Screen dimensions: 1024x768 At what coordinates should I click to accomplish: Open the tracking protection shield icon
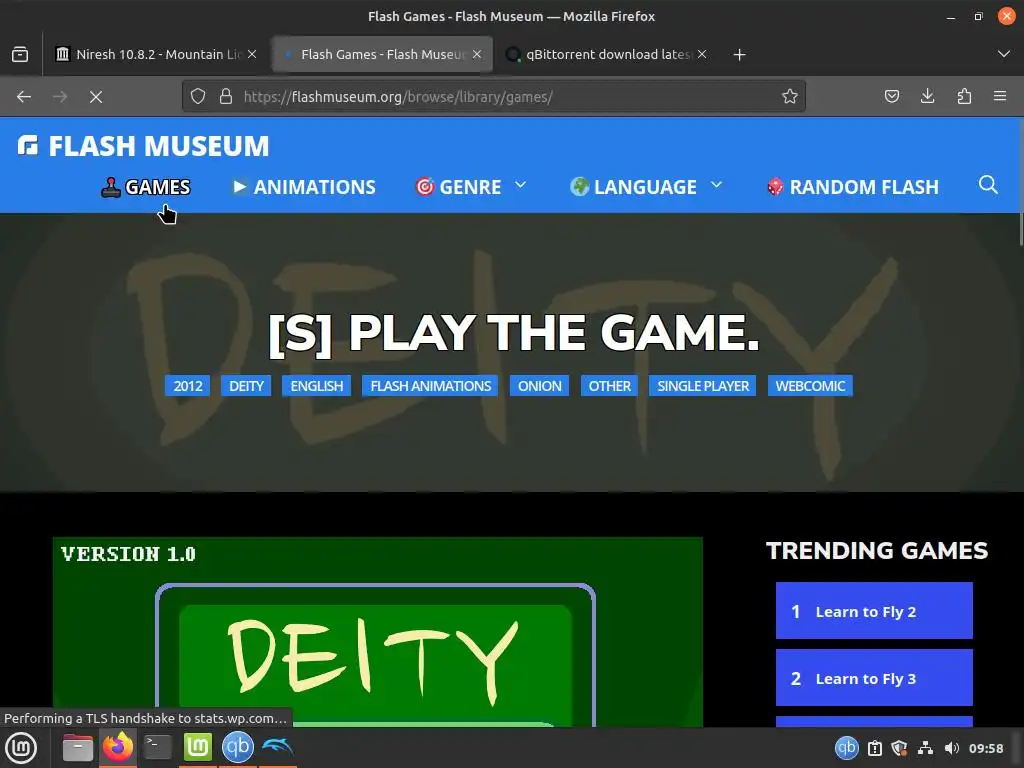tap(198, 97)
